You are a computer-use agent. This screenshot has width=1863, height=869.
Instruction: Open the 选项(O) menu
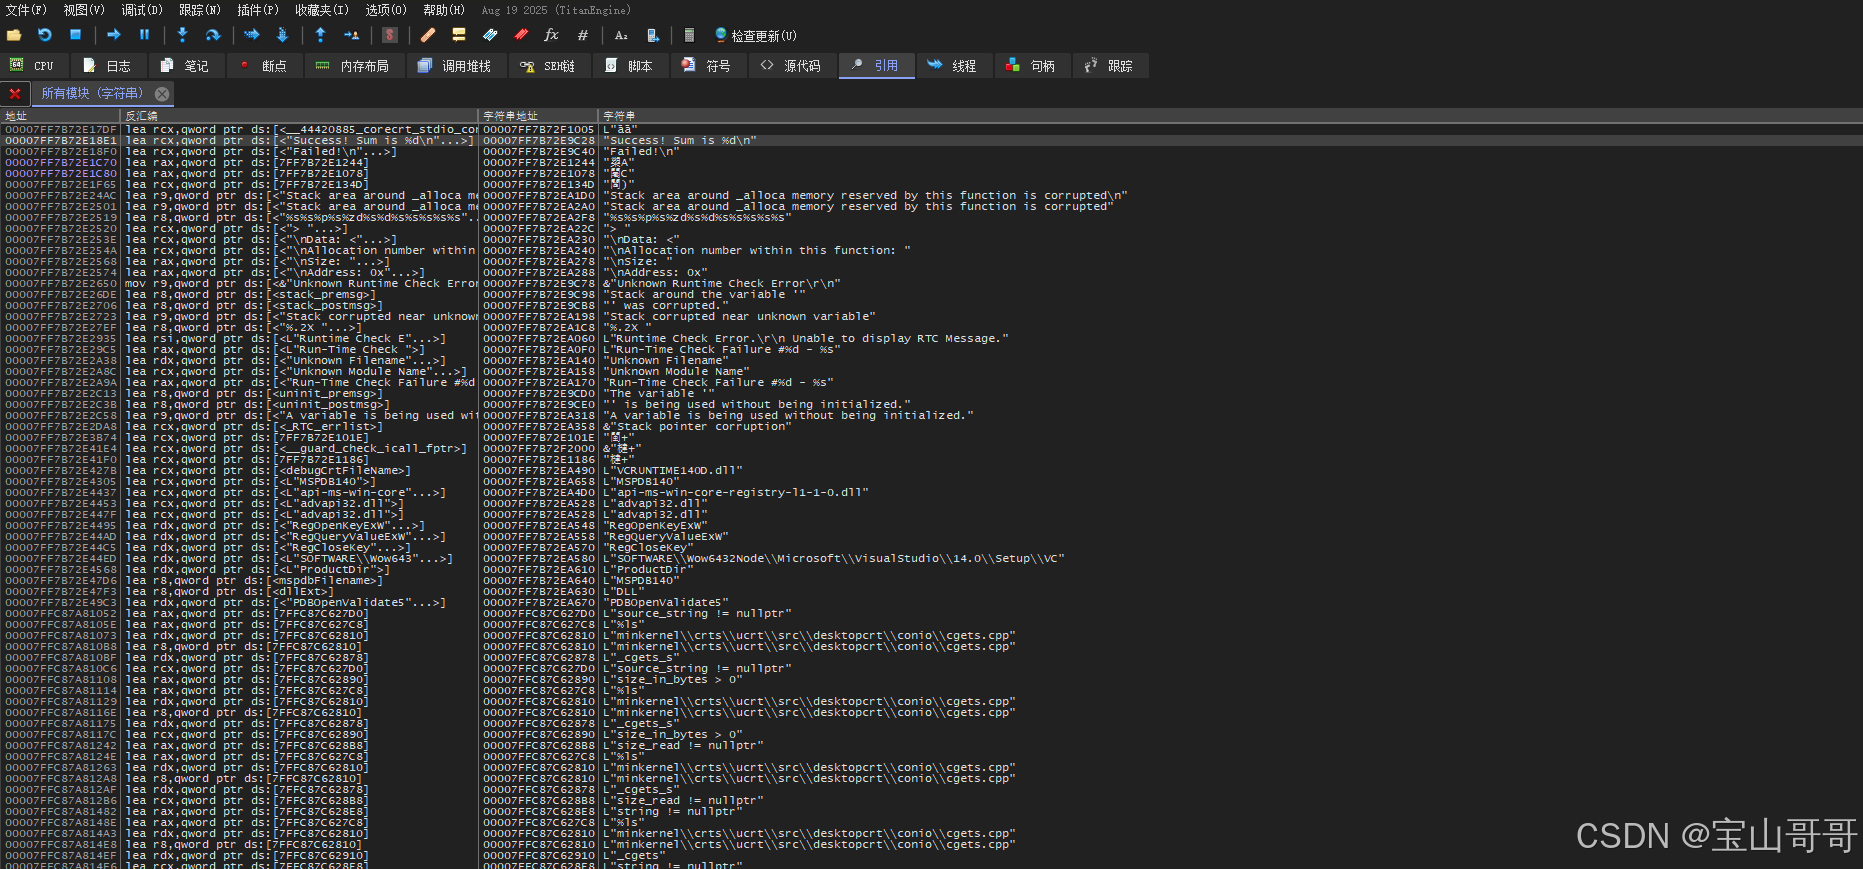coord(386,10)
